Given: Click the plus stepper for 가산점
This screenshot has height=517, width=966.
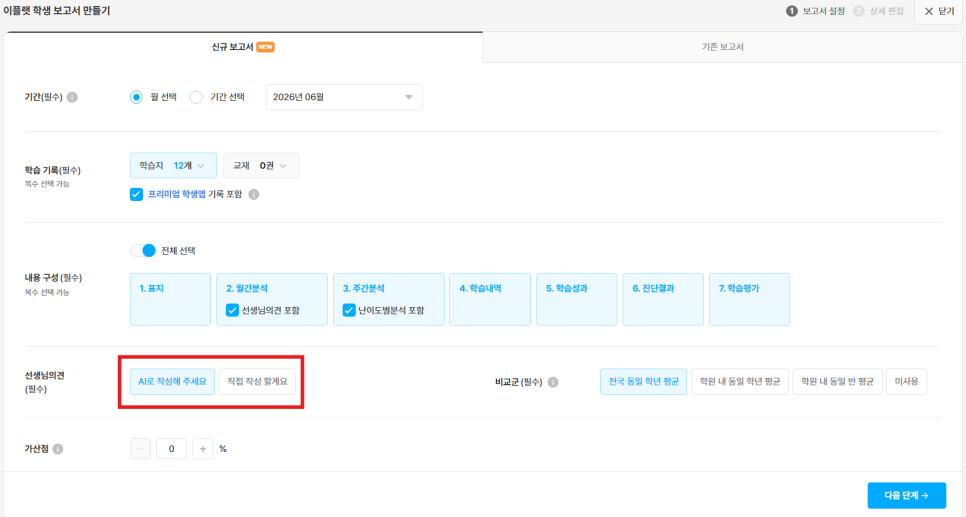Looking at the screenshot, I should coord(203,449).
